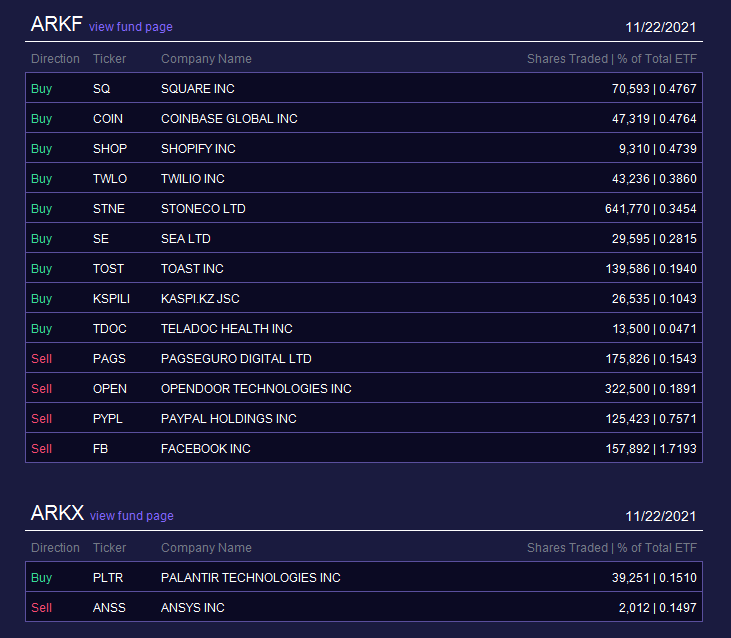Click STNE ticker cell

coord(109,209)
